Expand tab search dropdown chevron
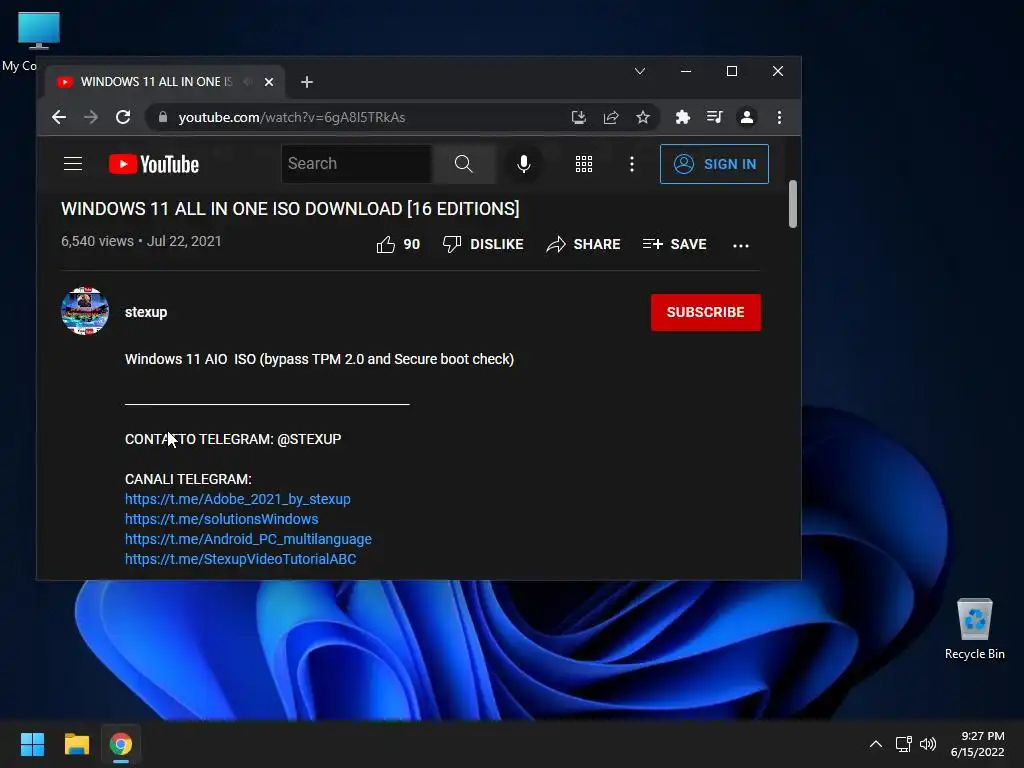The height and width of the screenshot is (768, 1024). pyautogui.click(x=640, y=71)
